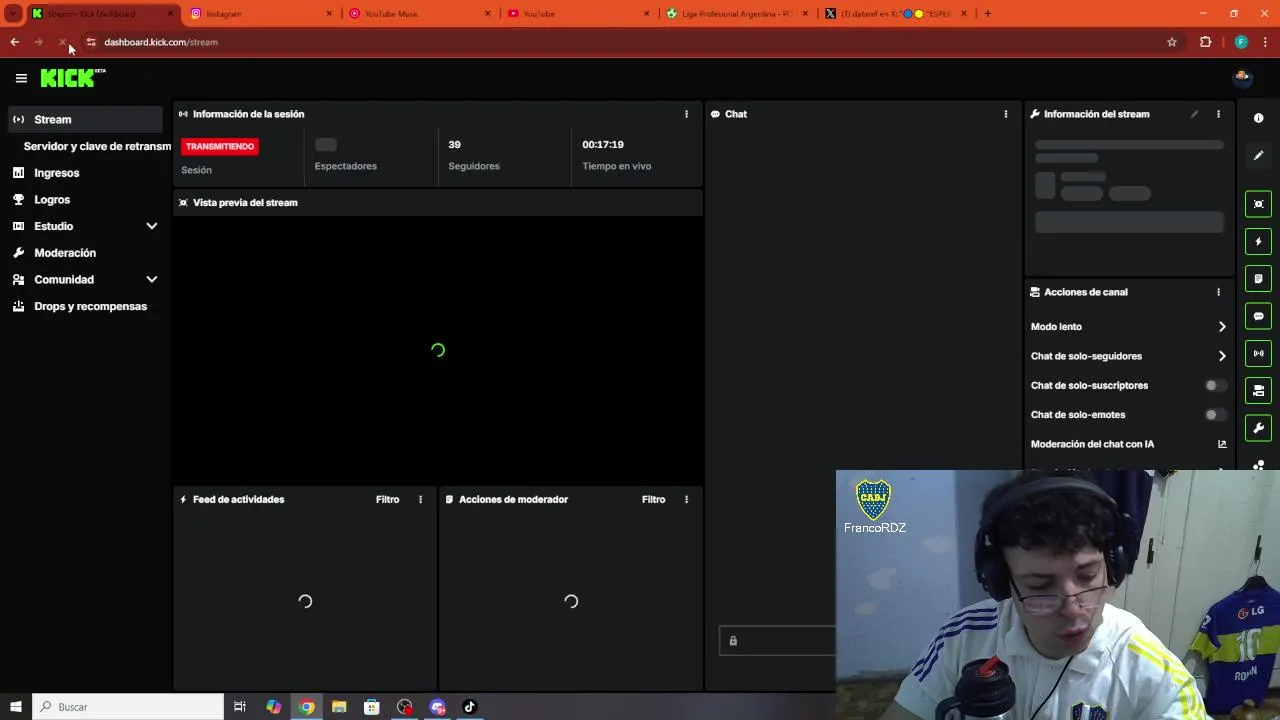Open Acciones de canal options menu
Image resolution: width=1280 pixels, height=720 pixels.
[1218, 292]
